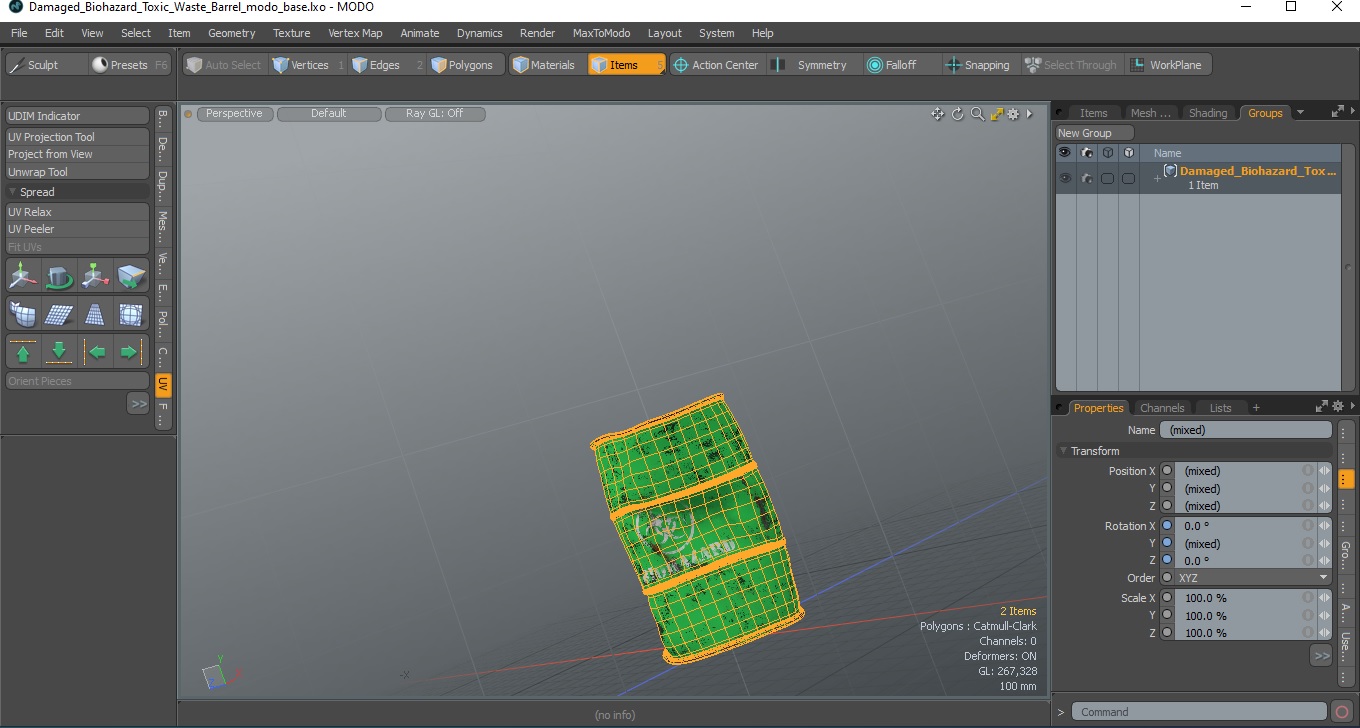This screenshot has width=1360, height=728.
Task: Select the UV Rotate tool icon
Action: (x=60, y=276)
